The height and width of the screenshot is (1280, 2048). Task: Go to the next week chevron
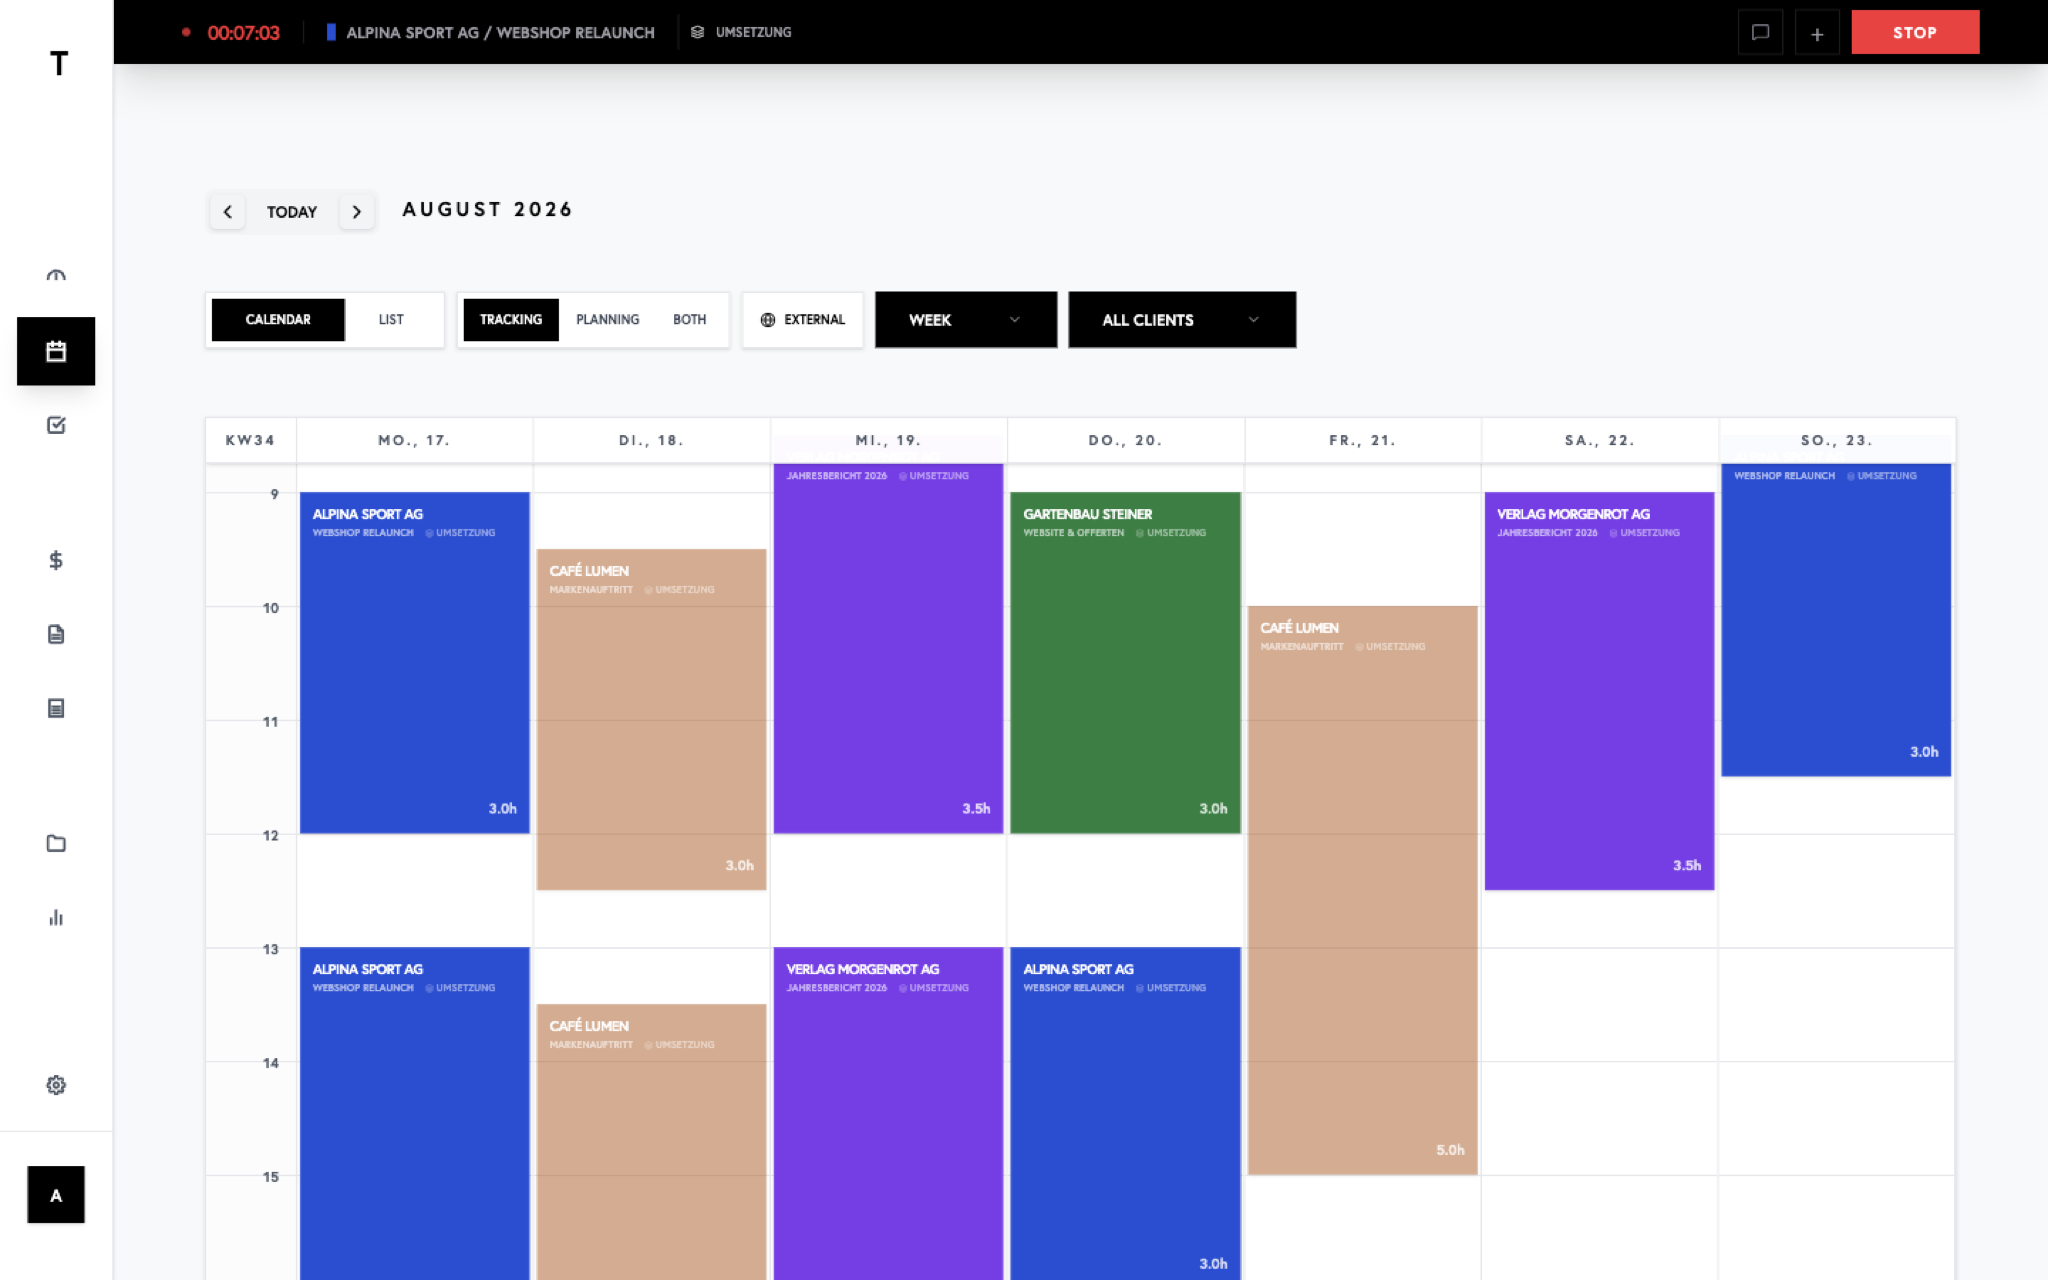pyautogui.click(x=357, y=212)
